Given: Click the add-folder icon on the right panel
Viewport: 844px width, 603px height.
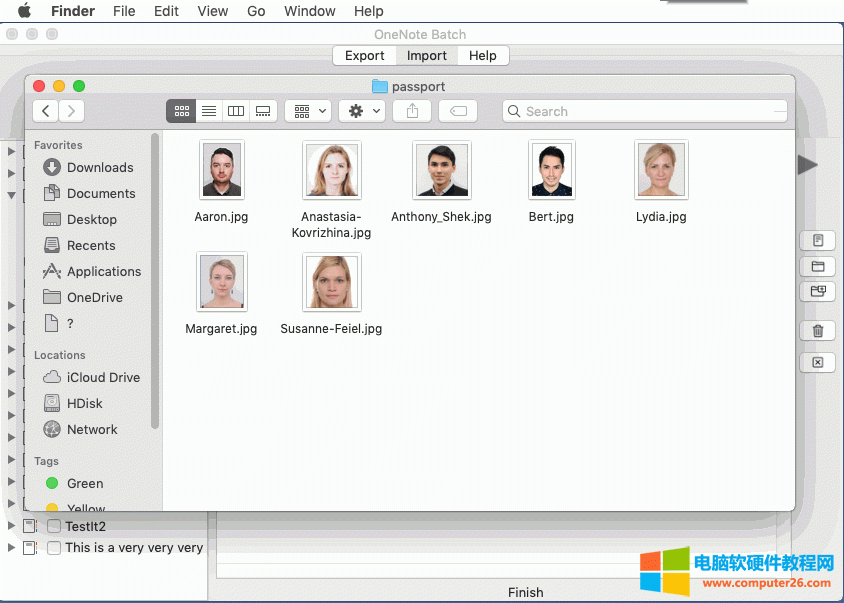Looking at the screenshot, I should tap(817, 265).
